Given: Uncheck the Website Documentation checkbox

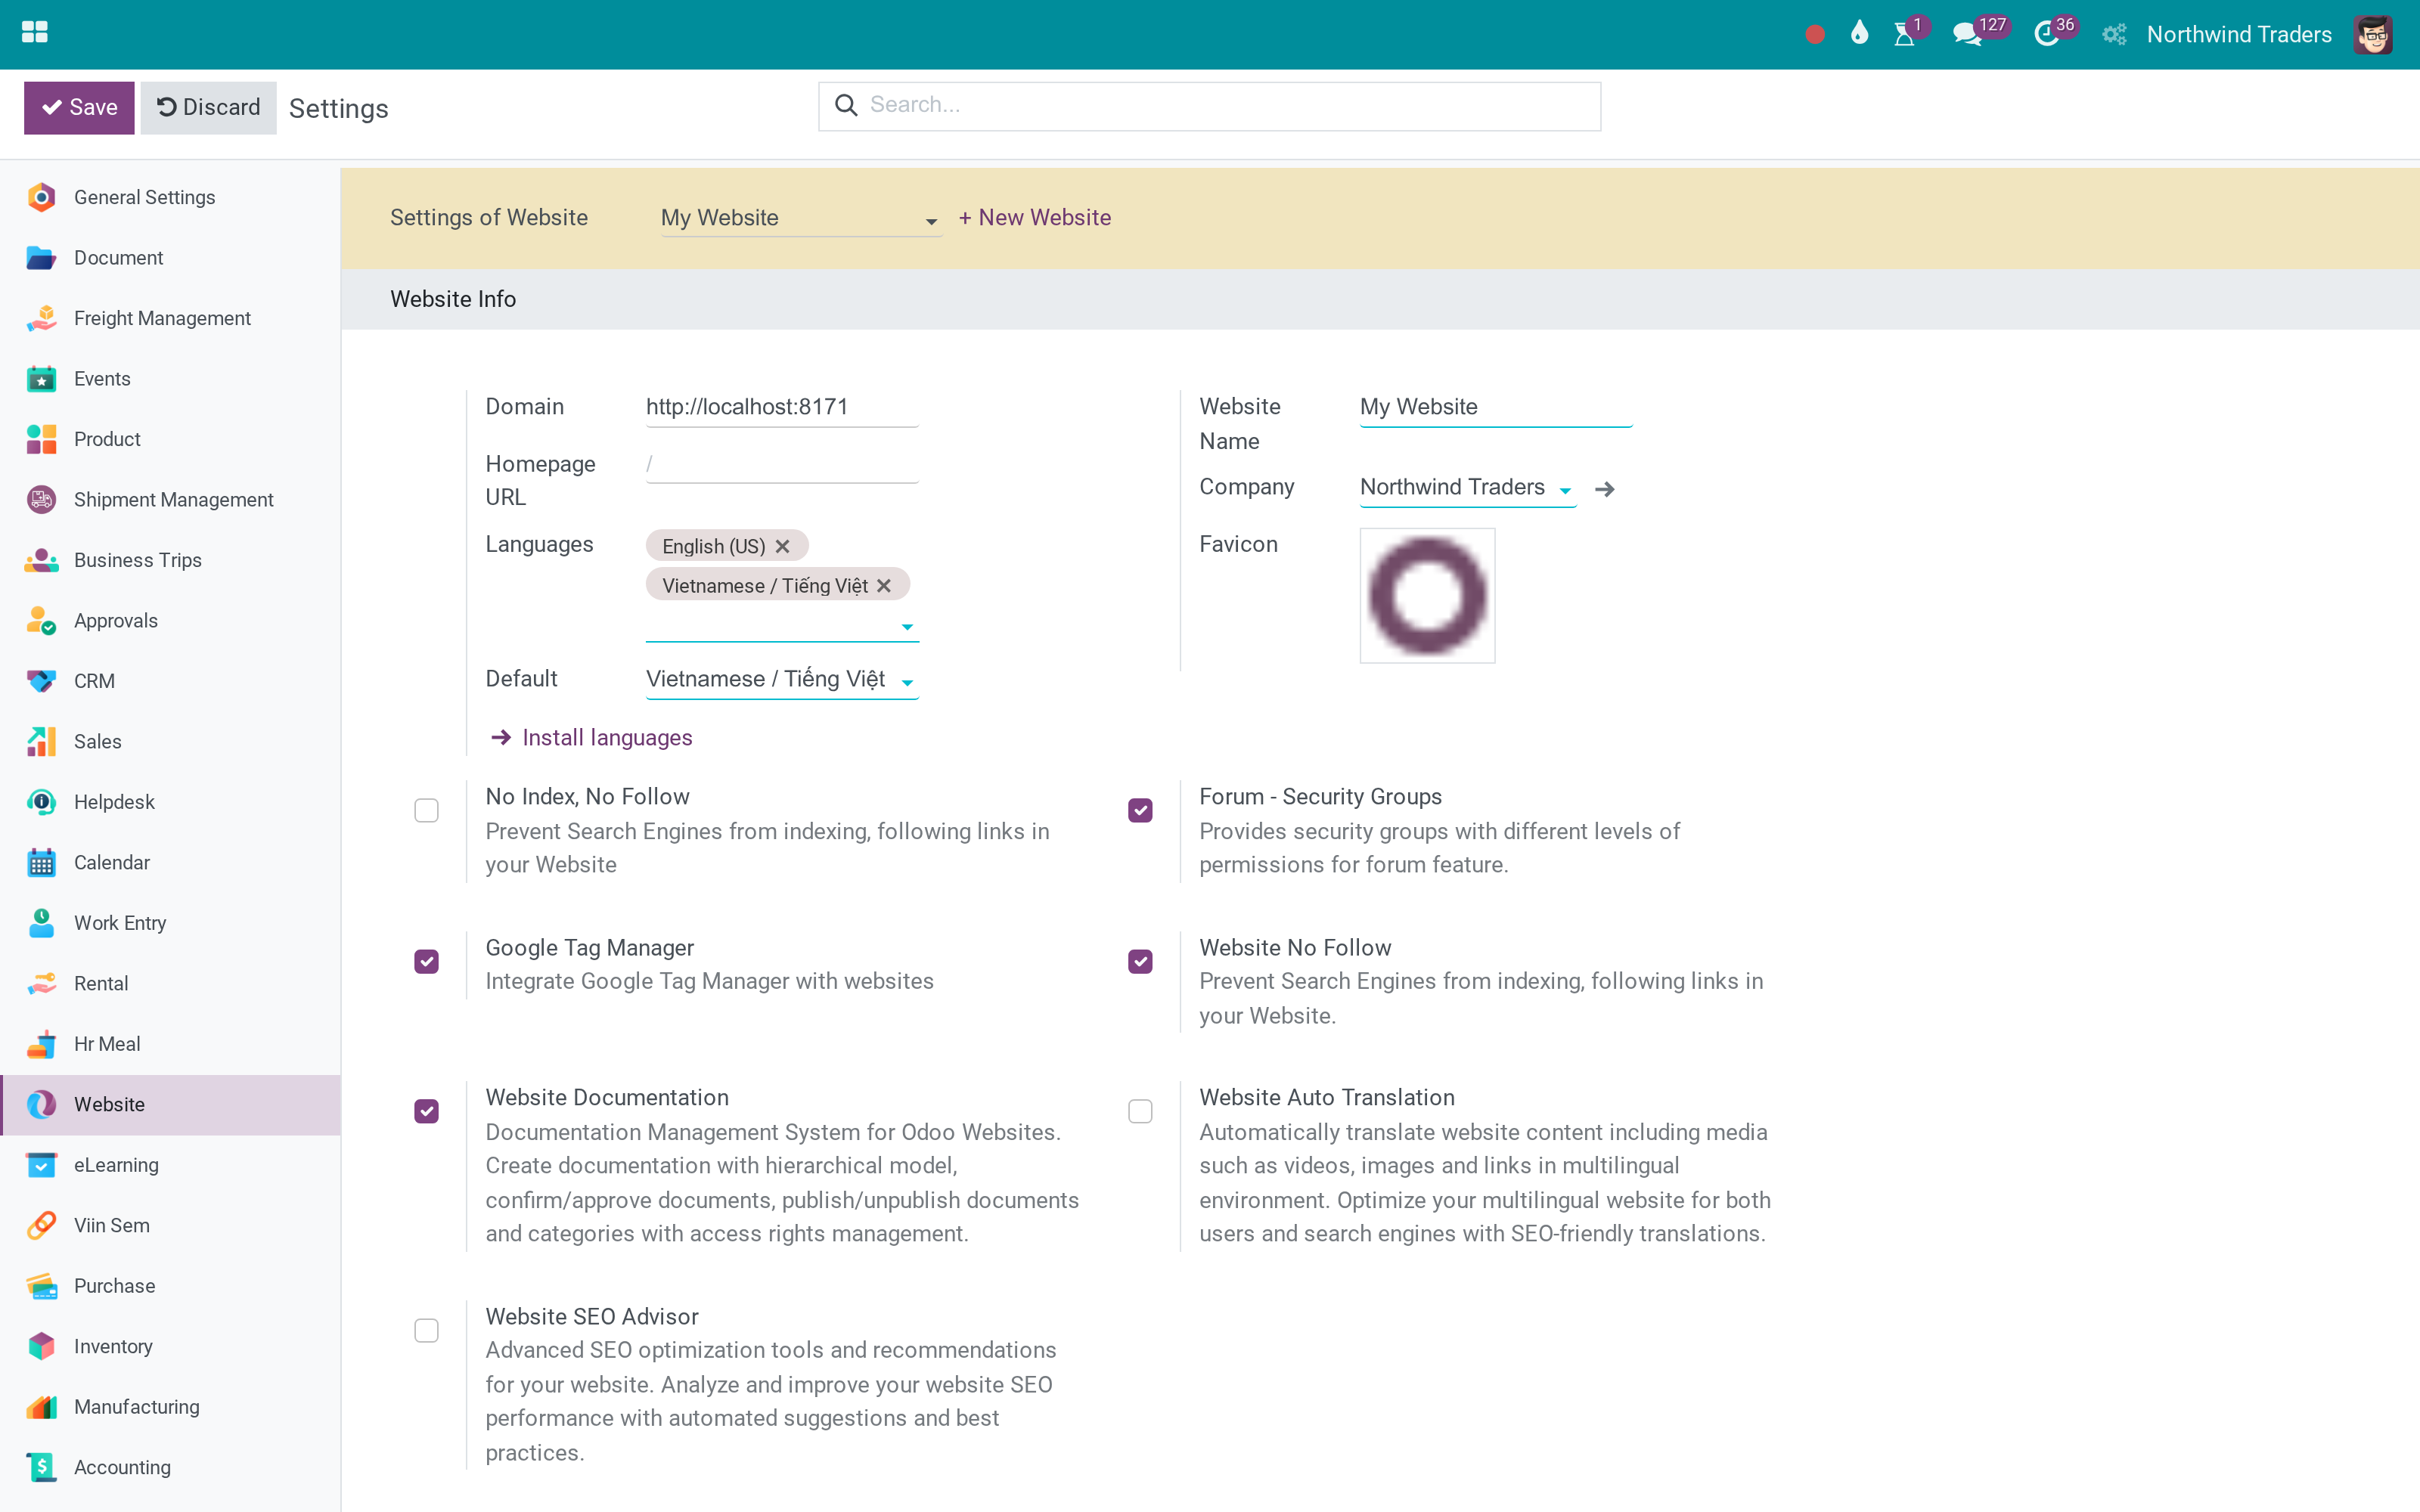Looking at the screenshot, I should pyautogui.click(x=426, y=1112).
